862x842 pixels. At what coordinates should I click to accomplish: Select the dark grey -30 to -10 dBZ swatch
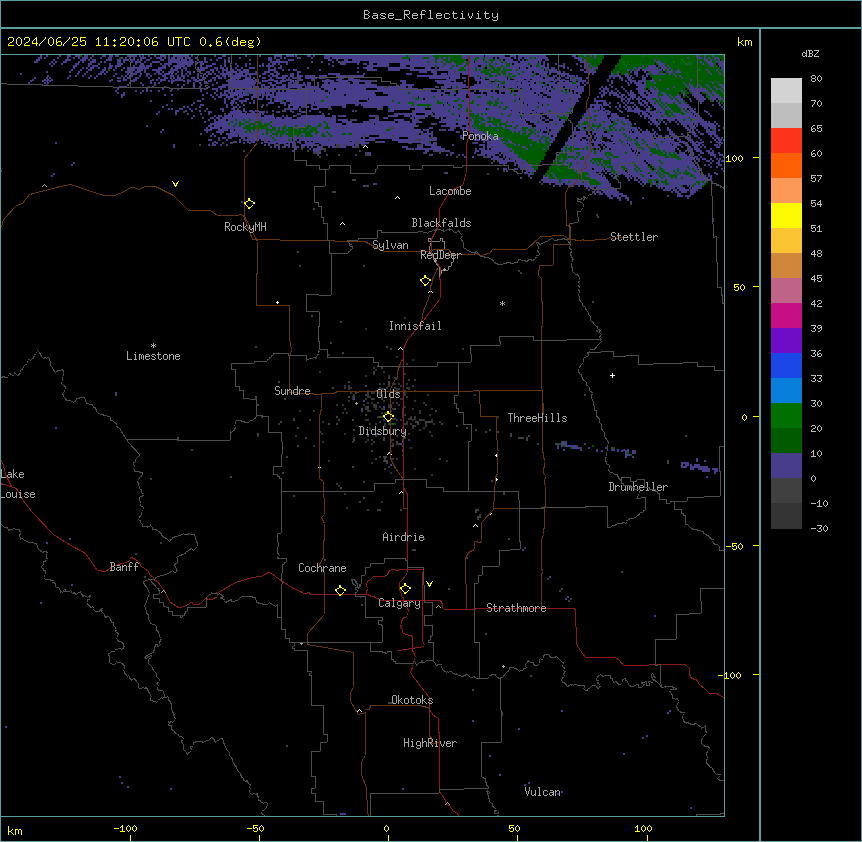pos(786,516)
